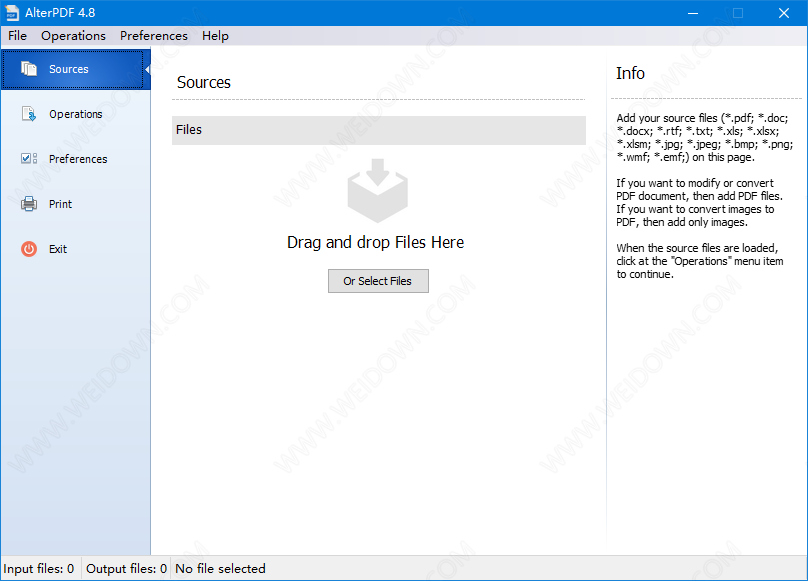Click the Sources documents icon in sidebar

tap(29, 69)
